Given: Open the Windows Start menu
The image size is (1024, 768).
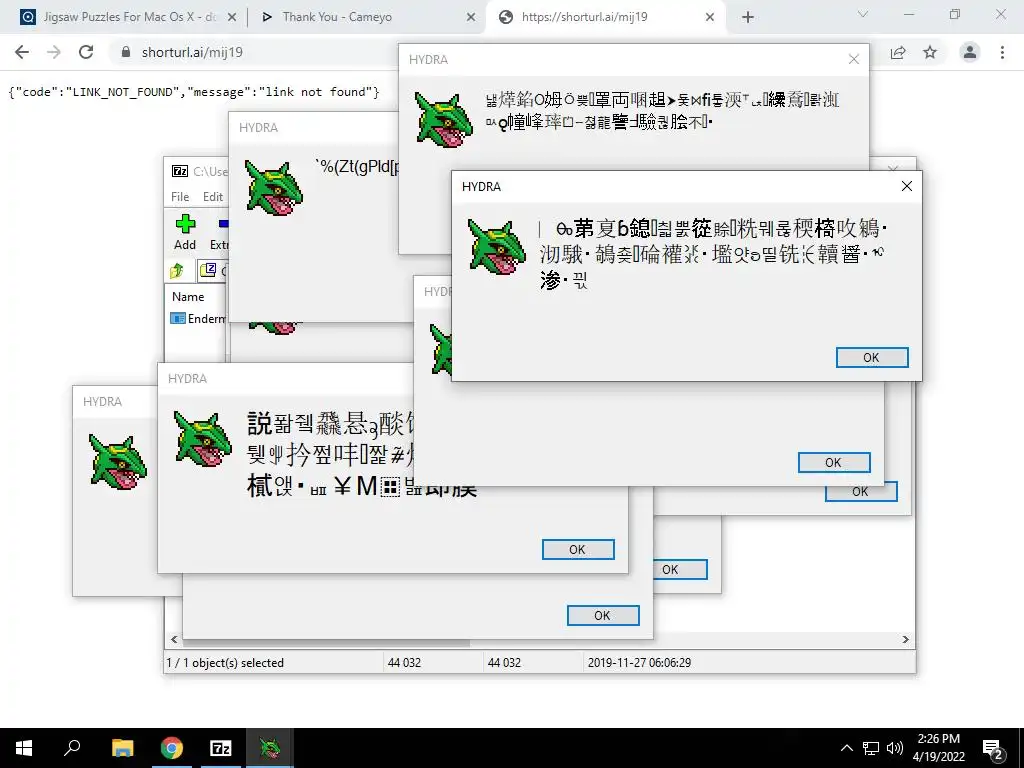Looking at the screenshot, I should 24,748.
